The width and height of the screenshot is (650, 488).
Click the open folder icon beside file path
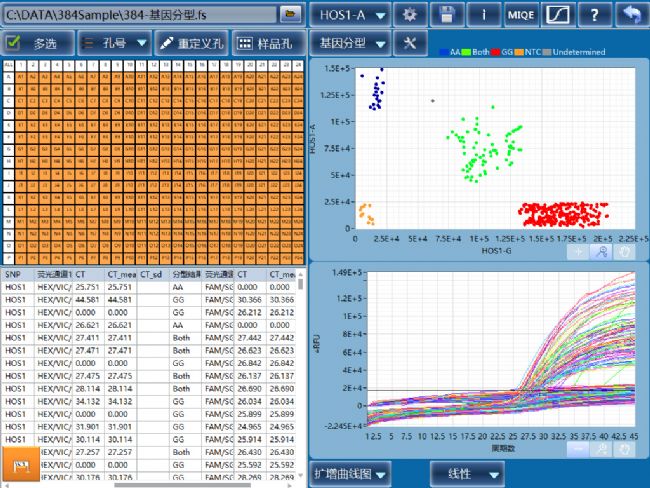coord(291,15)
